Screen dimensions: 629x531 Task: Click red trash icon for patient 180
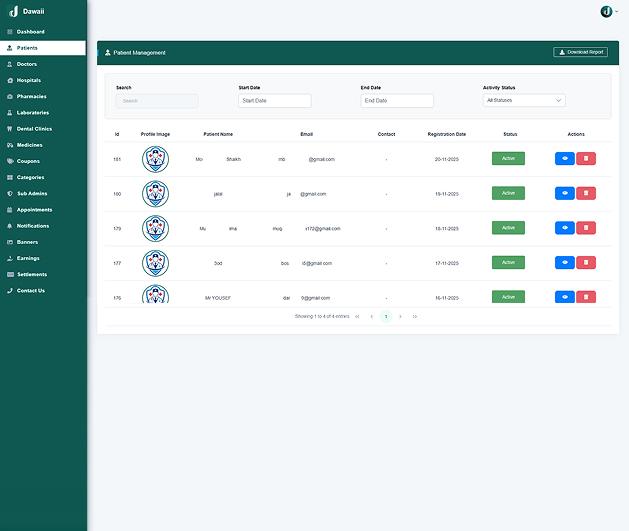coord(586,193)
